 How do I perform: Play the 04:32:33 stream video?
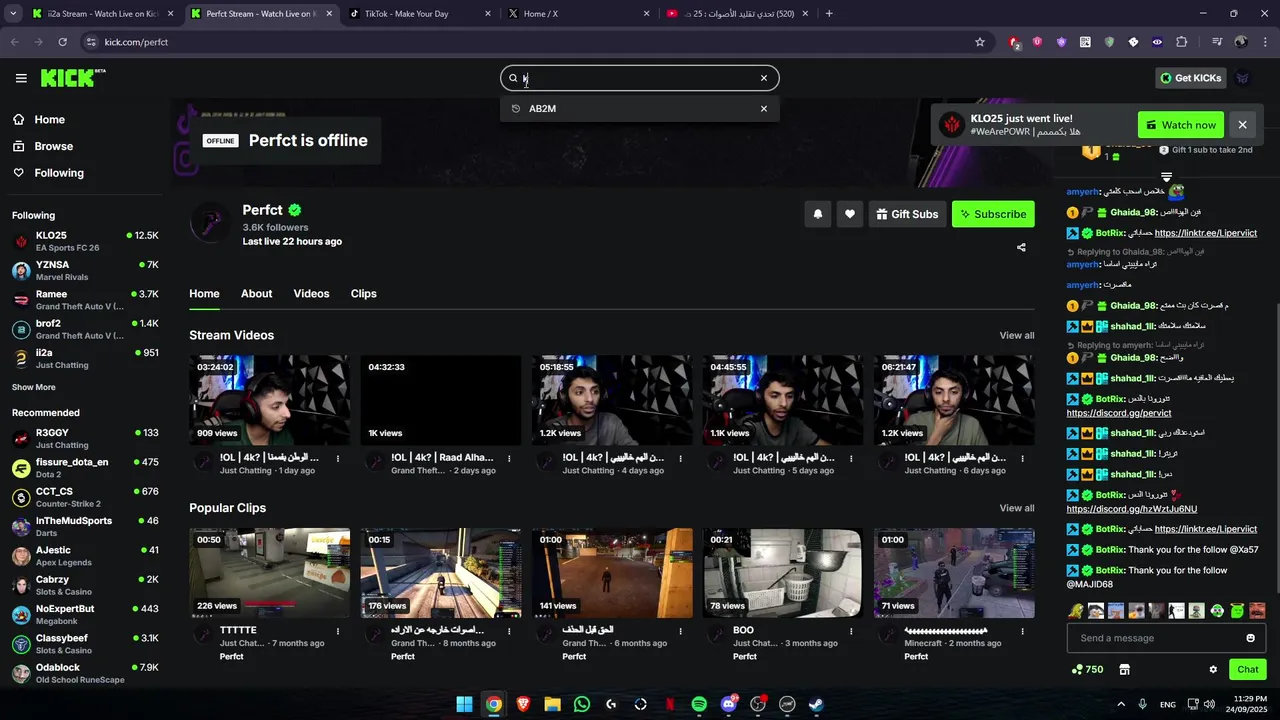(x=441, y=400)
